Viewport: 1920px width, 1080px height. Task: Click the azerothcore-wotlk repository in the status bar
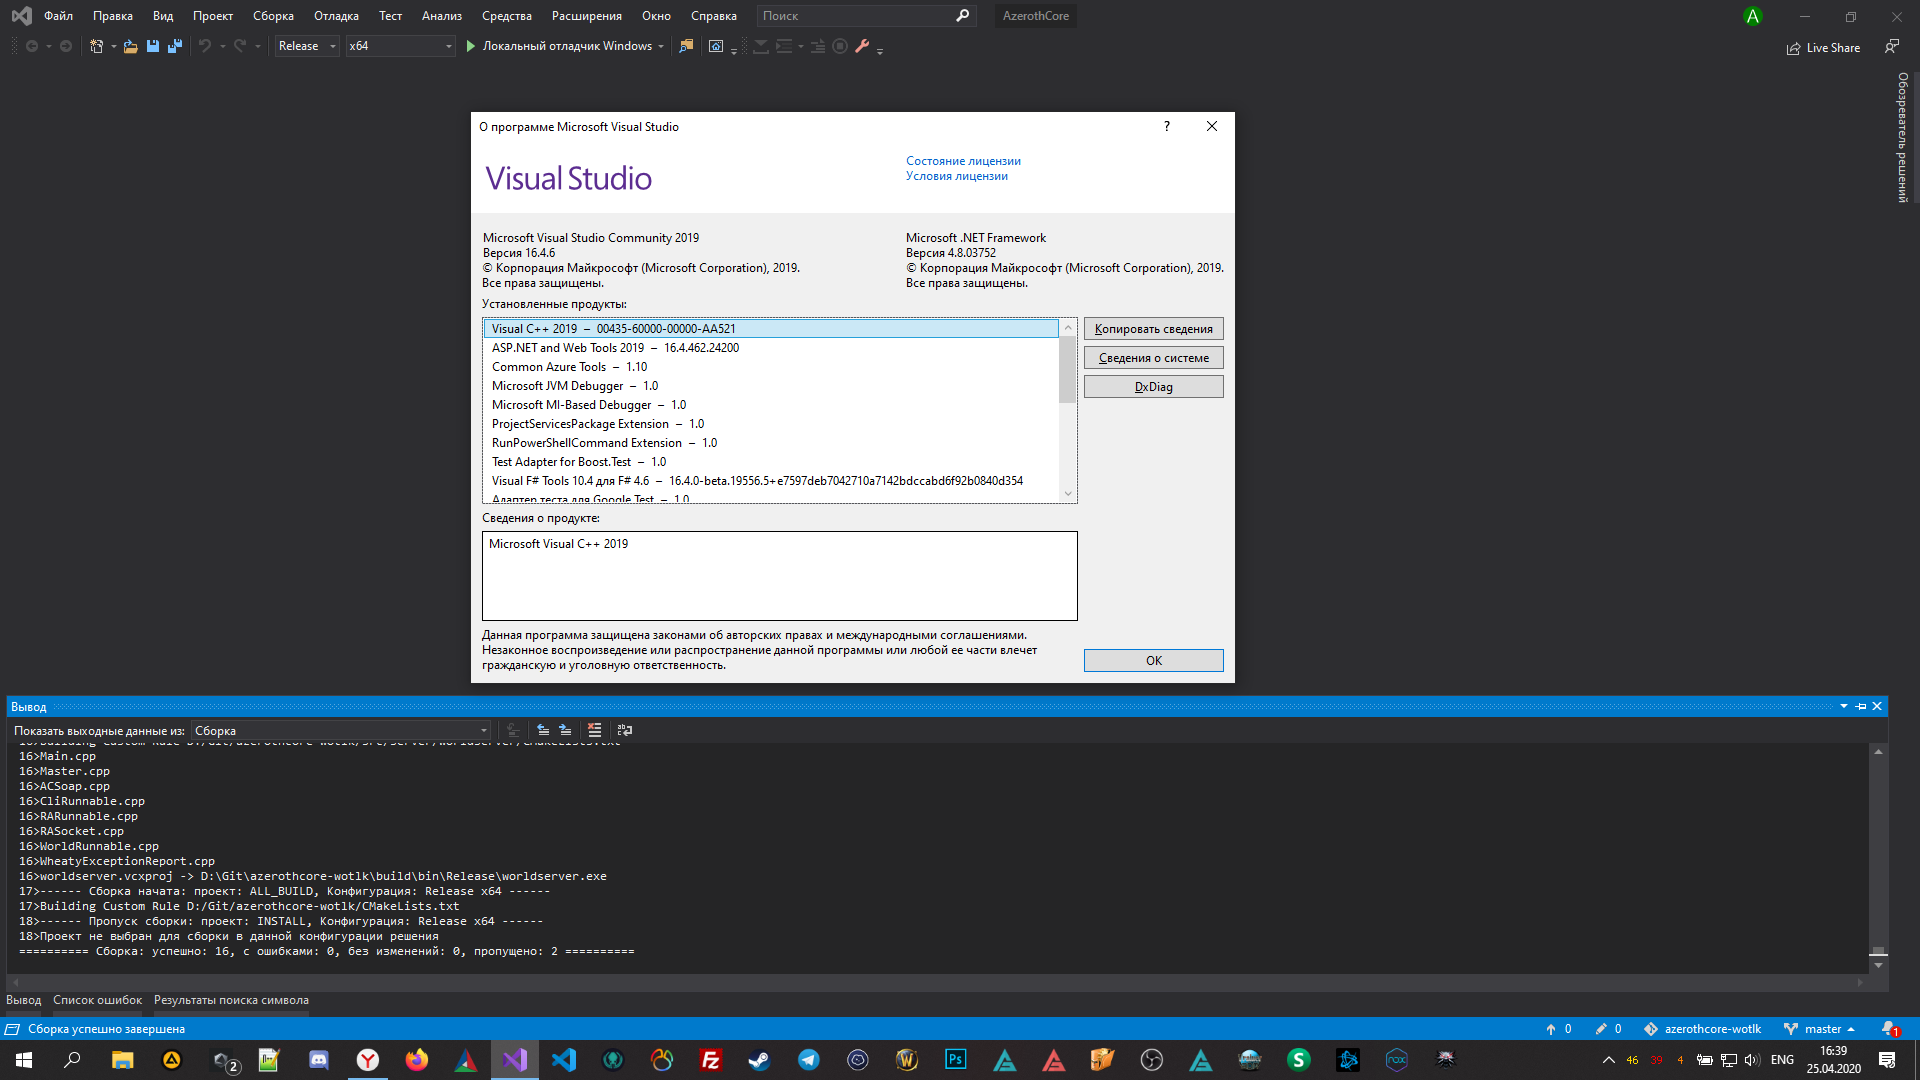(x=1702, y=1029)
